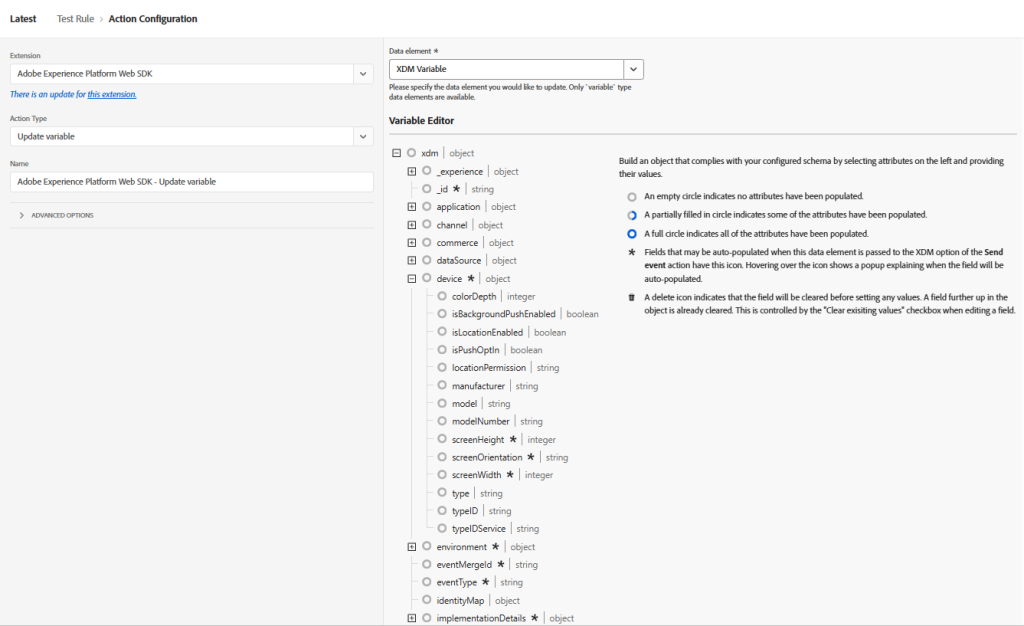1024x626 pixels.
Task: Expand the application object node
Action: [x=411, y=206]
